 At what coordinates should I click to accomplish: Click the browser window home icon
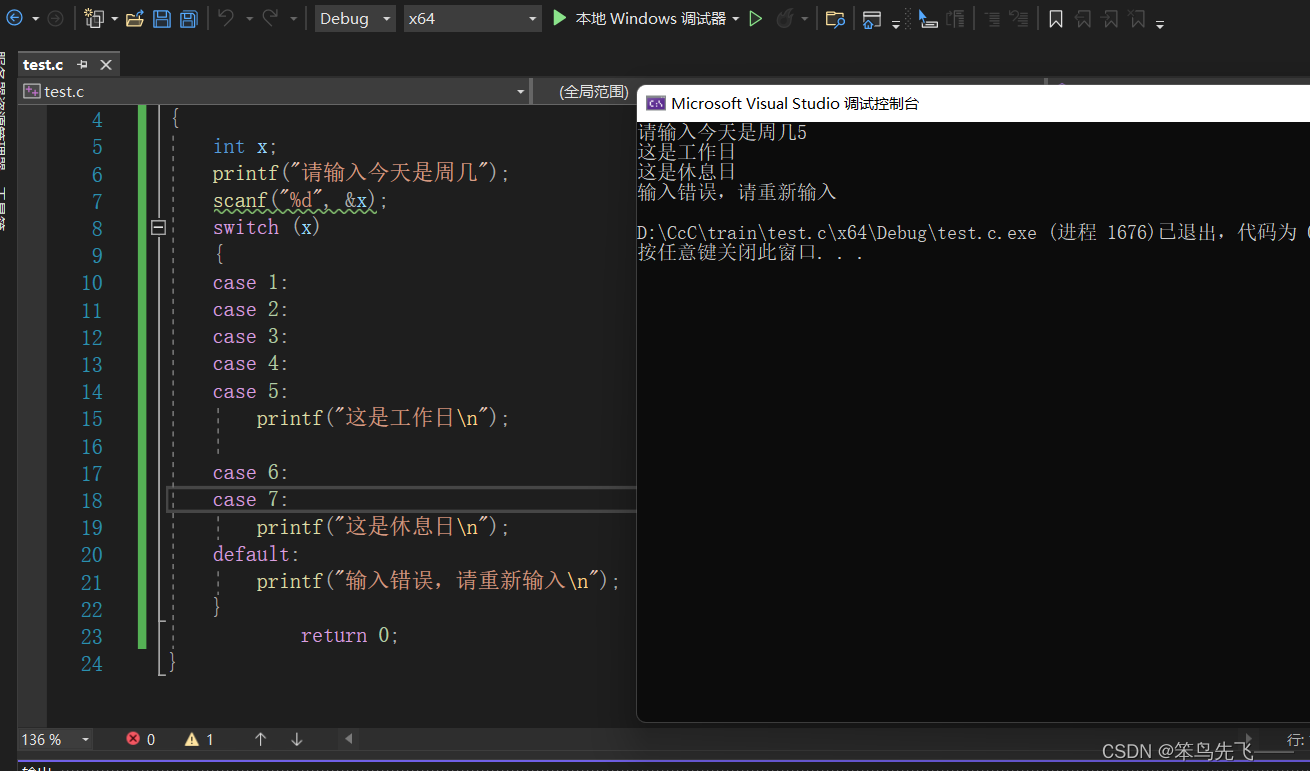[872, 18]
